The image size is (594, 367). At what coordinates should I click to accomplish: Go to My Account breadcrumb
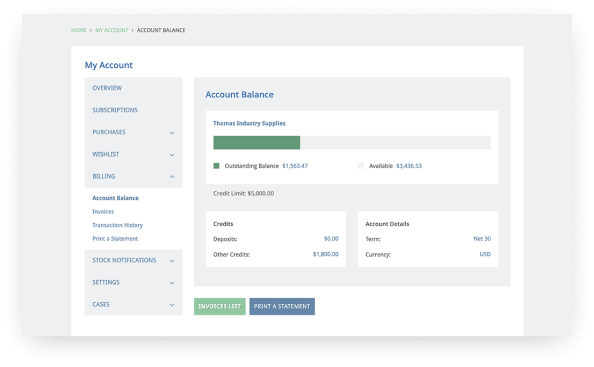tap(112, 30)
